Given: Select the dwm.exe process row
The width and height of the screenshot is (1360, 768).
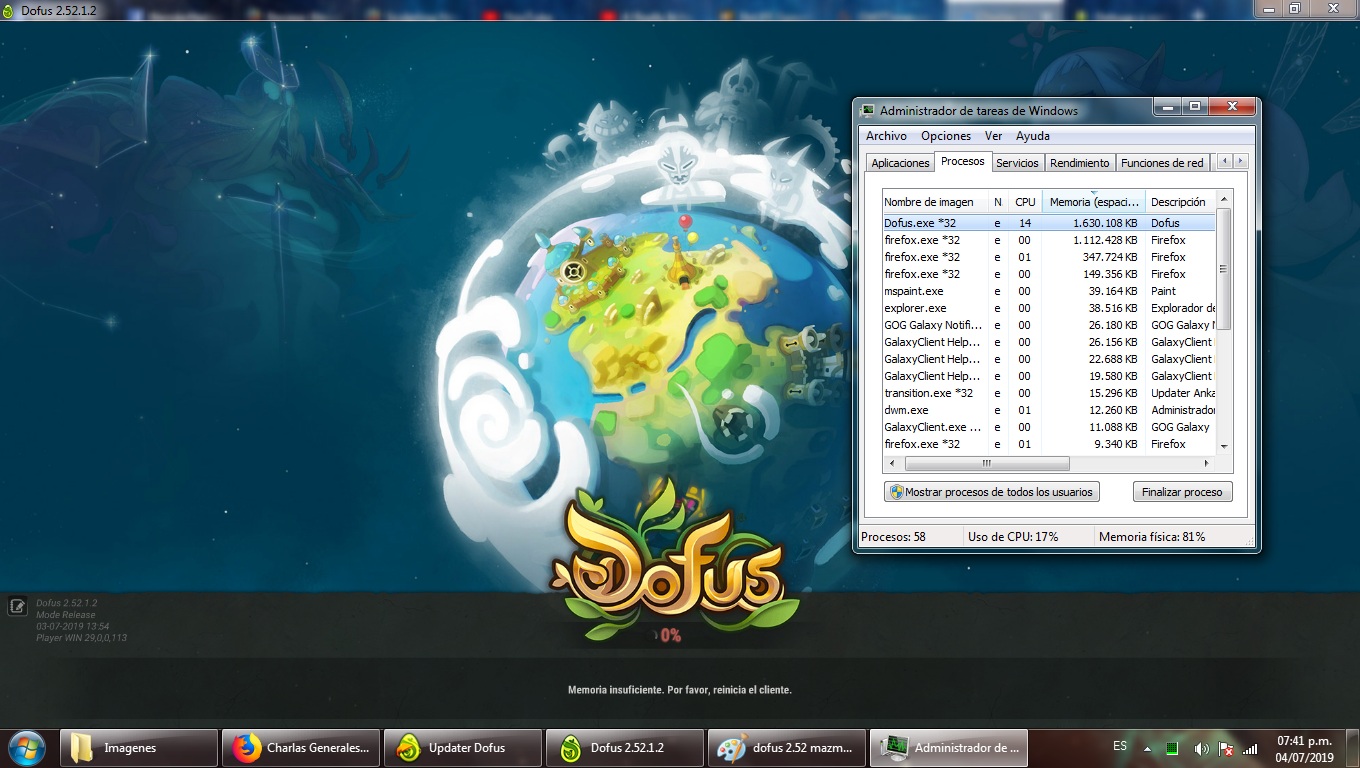Looking at the screenshot, I should (x=1048, y=410).
